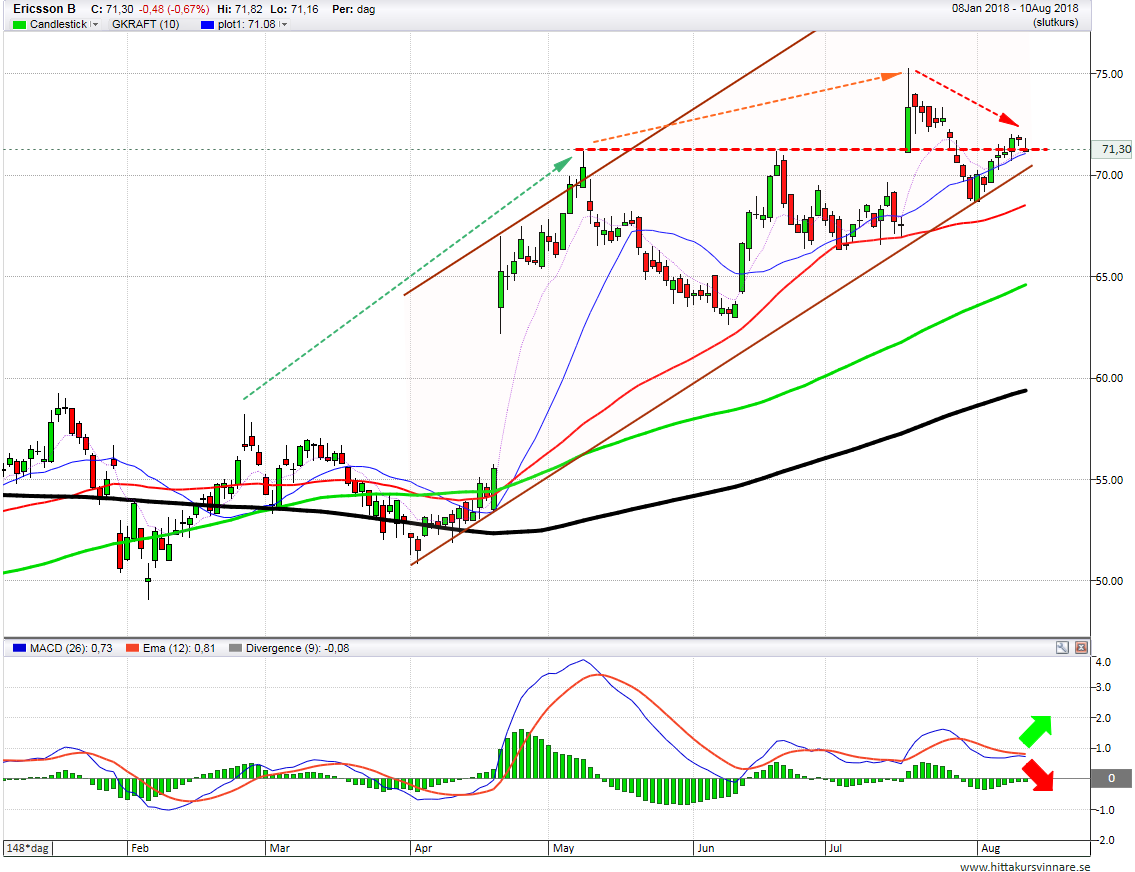Click the Apr month label on time axis

[x=423, y=848]
